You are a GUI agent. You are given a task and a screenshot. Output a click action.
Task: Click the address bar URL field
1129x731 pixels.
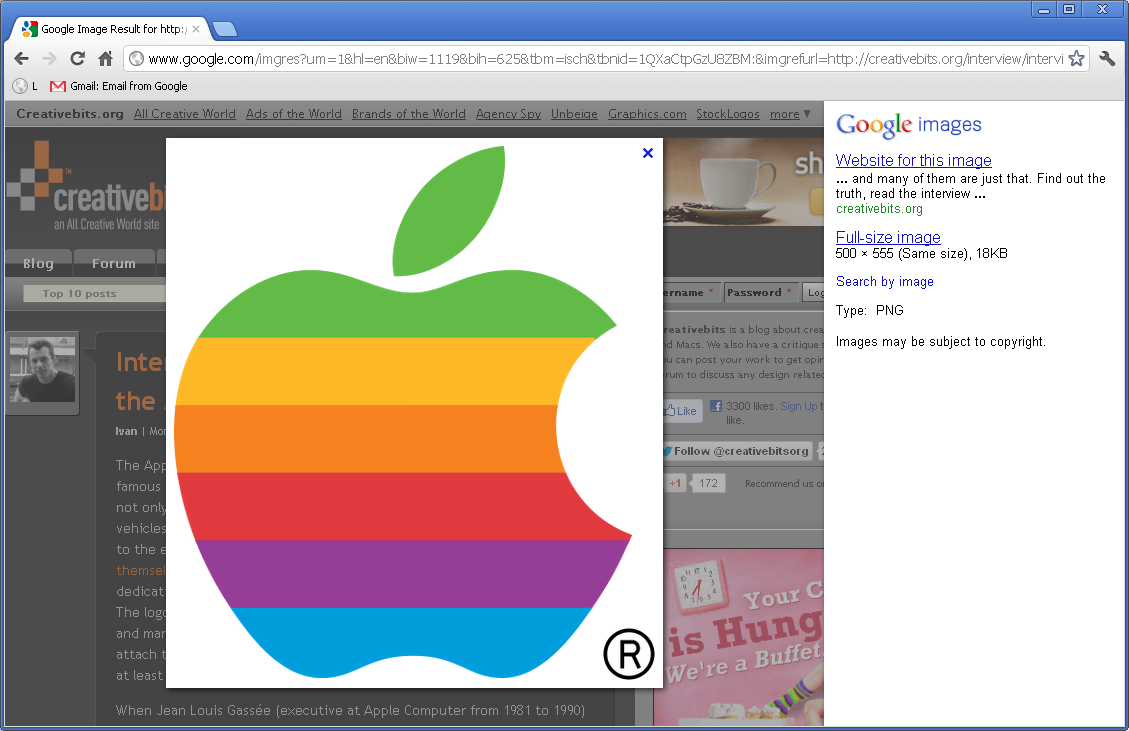(605, 59)
